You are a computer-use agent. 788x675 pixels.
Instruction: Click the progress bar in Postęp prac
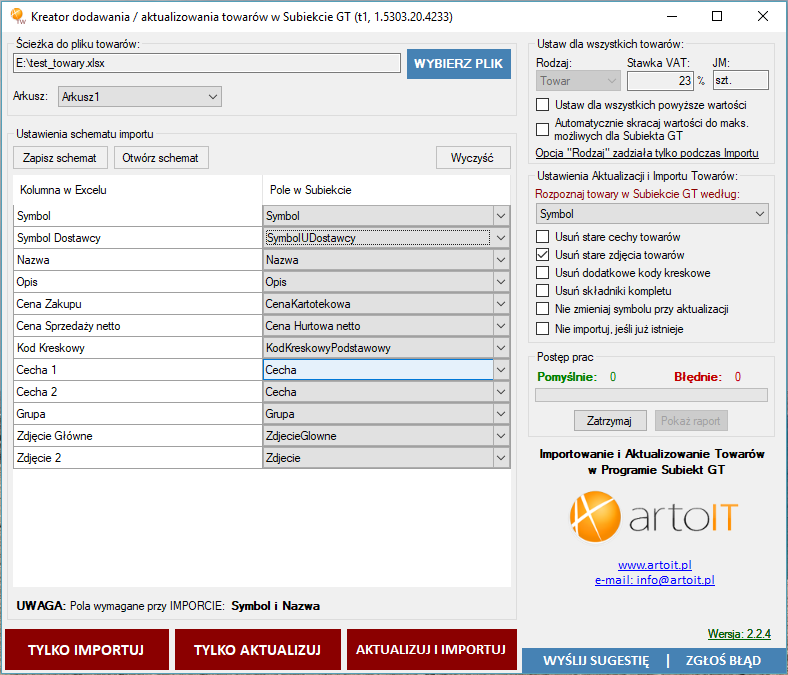coord(651,395)
